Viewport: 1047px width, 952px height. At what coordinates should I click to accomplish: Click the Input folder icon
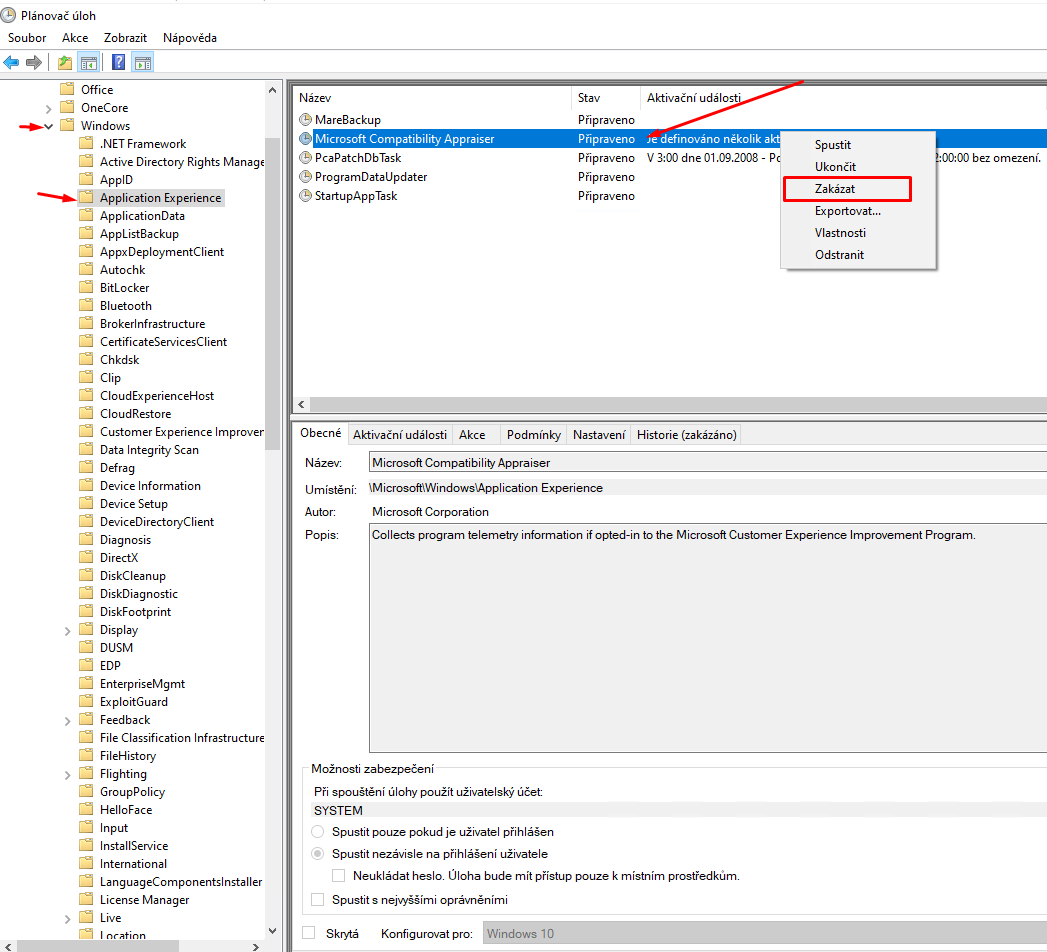[x=85, y=827]
